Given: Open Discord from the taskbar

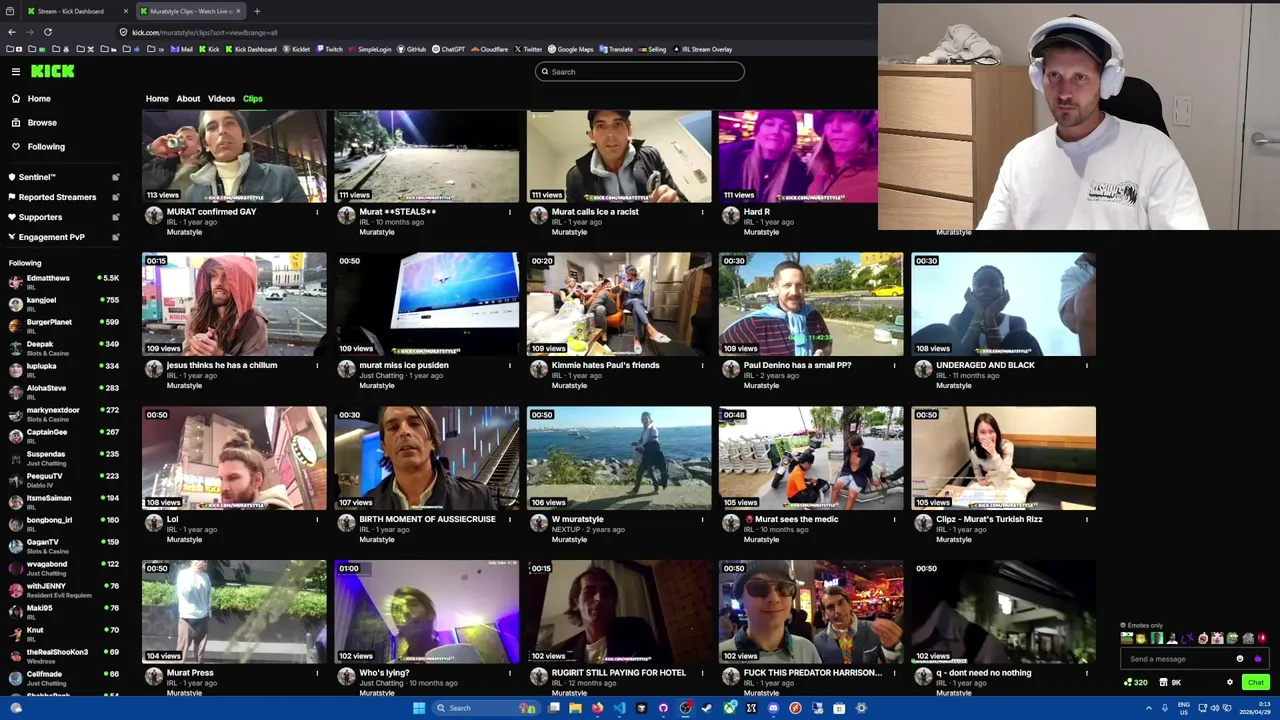Looking at the screenshot, I should 773,708.
